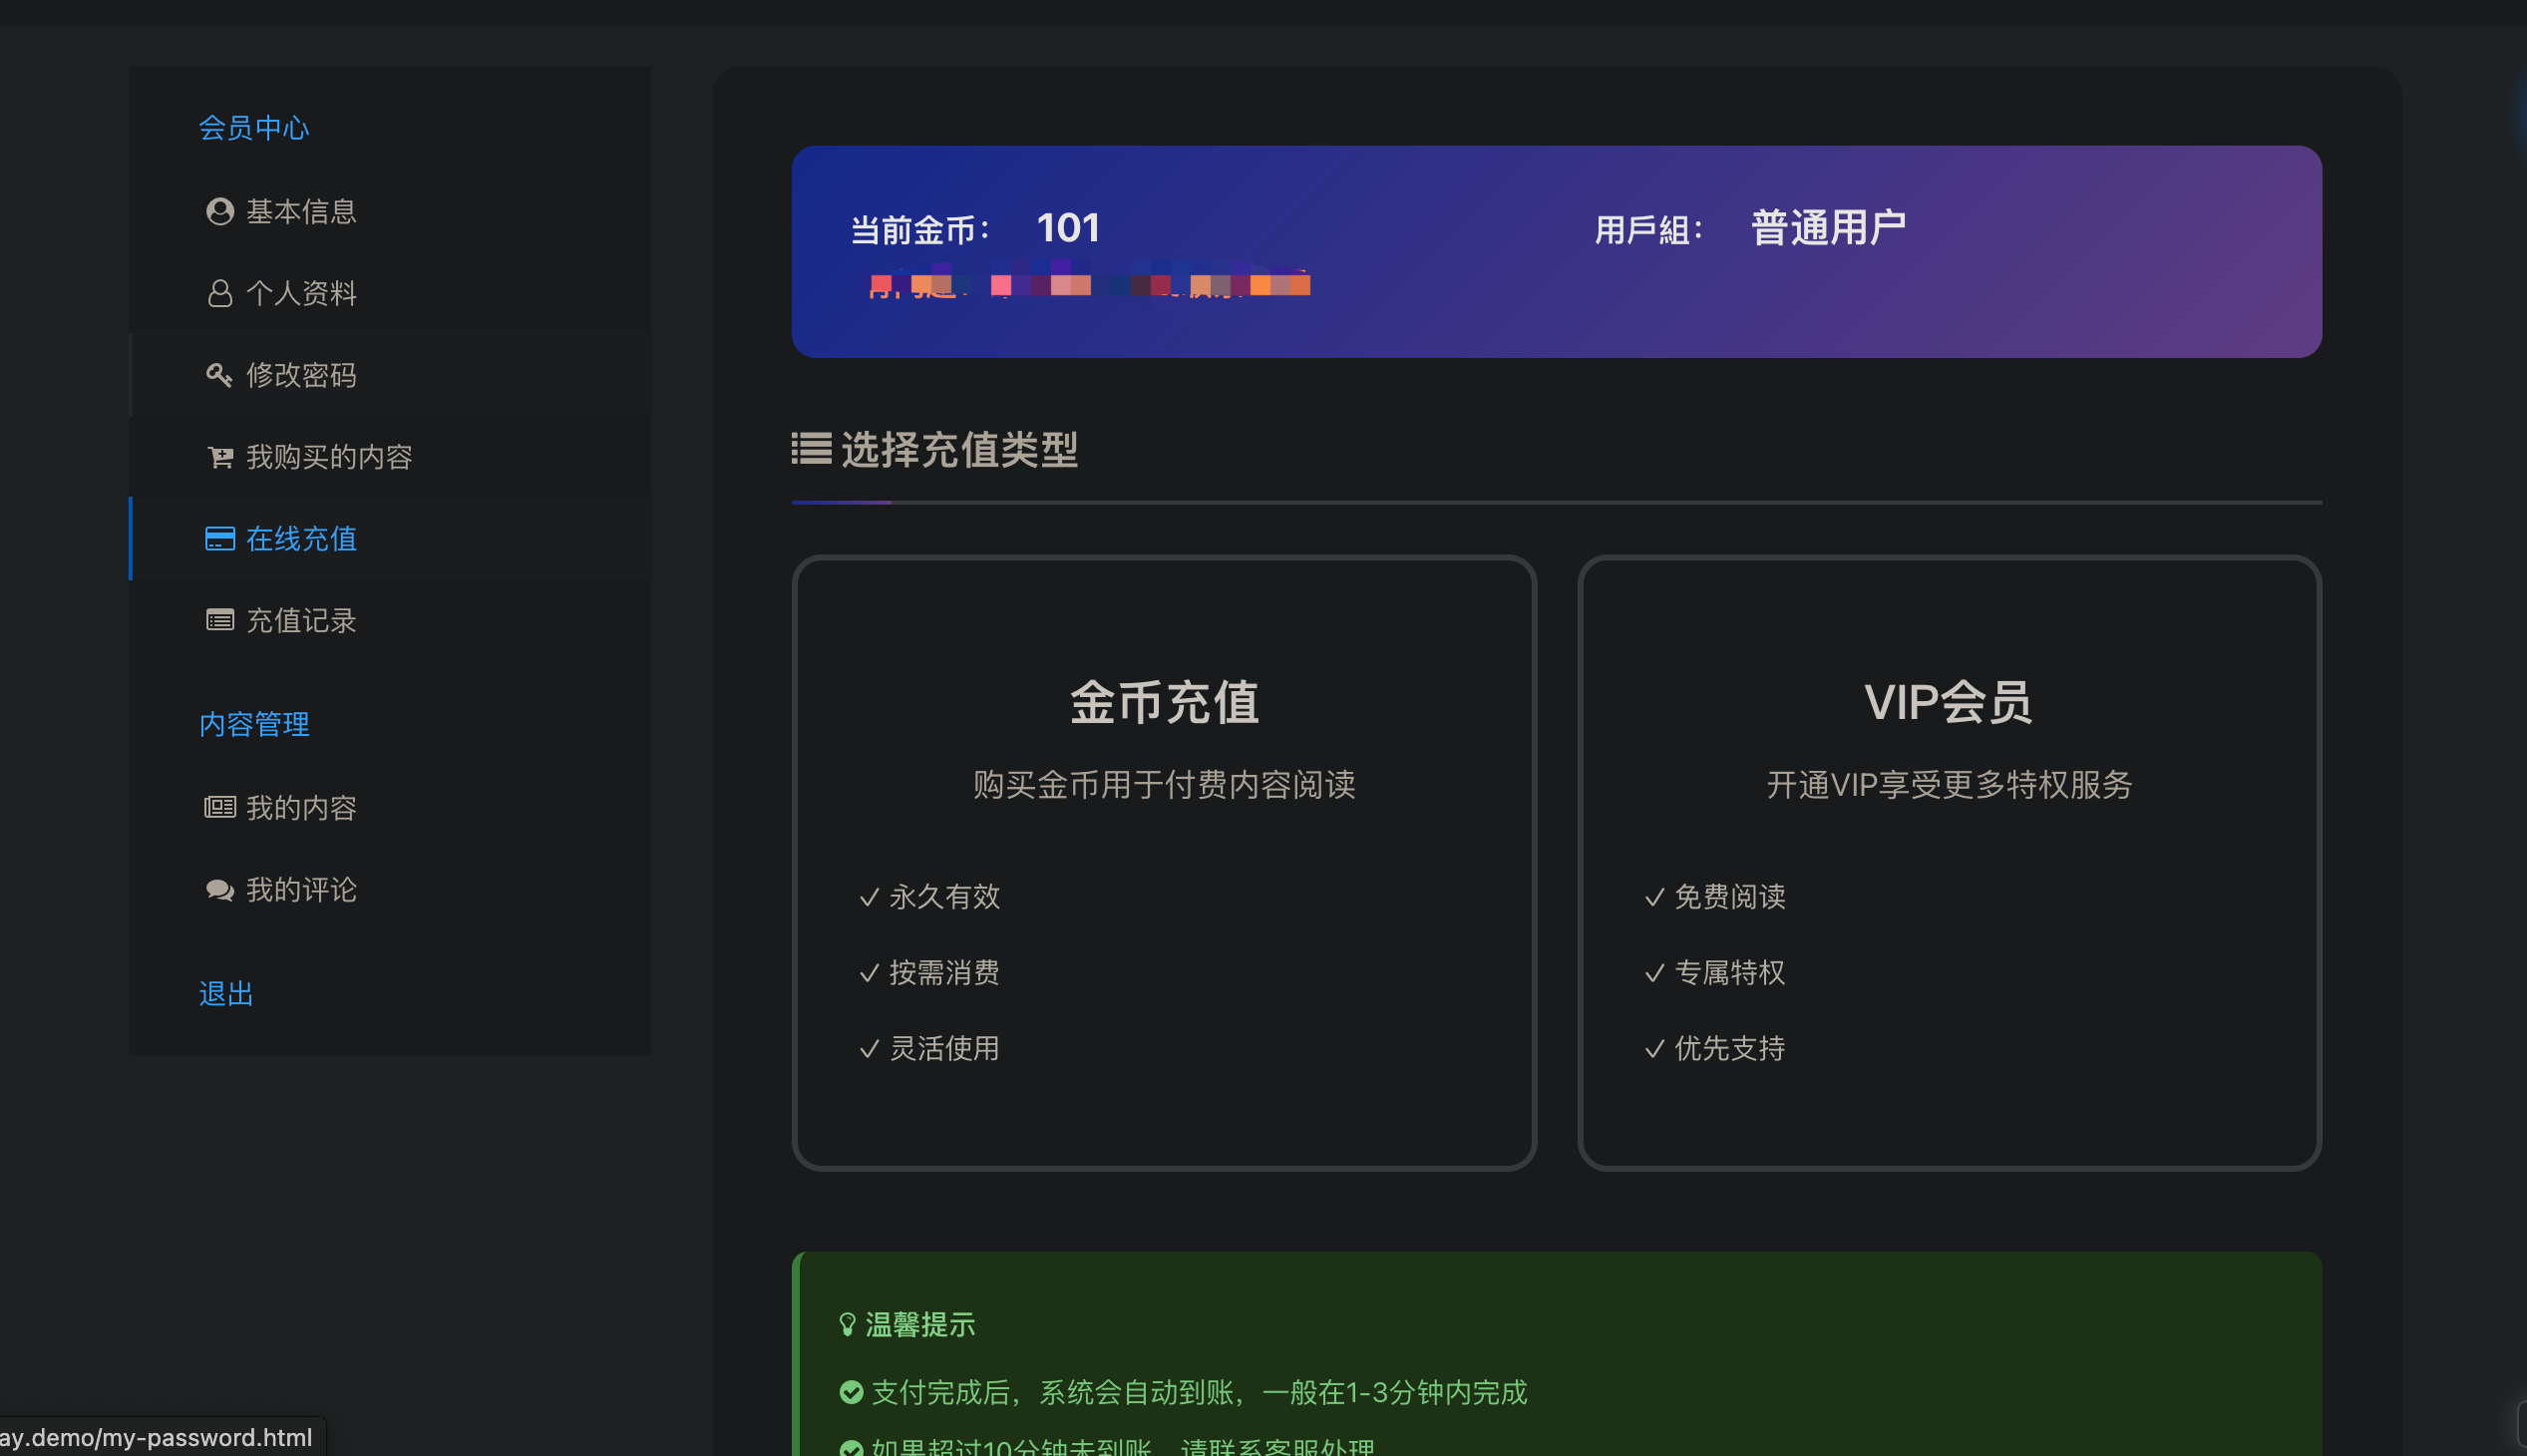Click the newspaper icon beside 我的内容
Image resolution: width=2527 pixels, height=1456 pixels.
(219, 808)
